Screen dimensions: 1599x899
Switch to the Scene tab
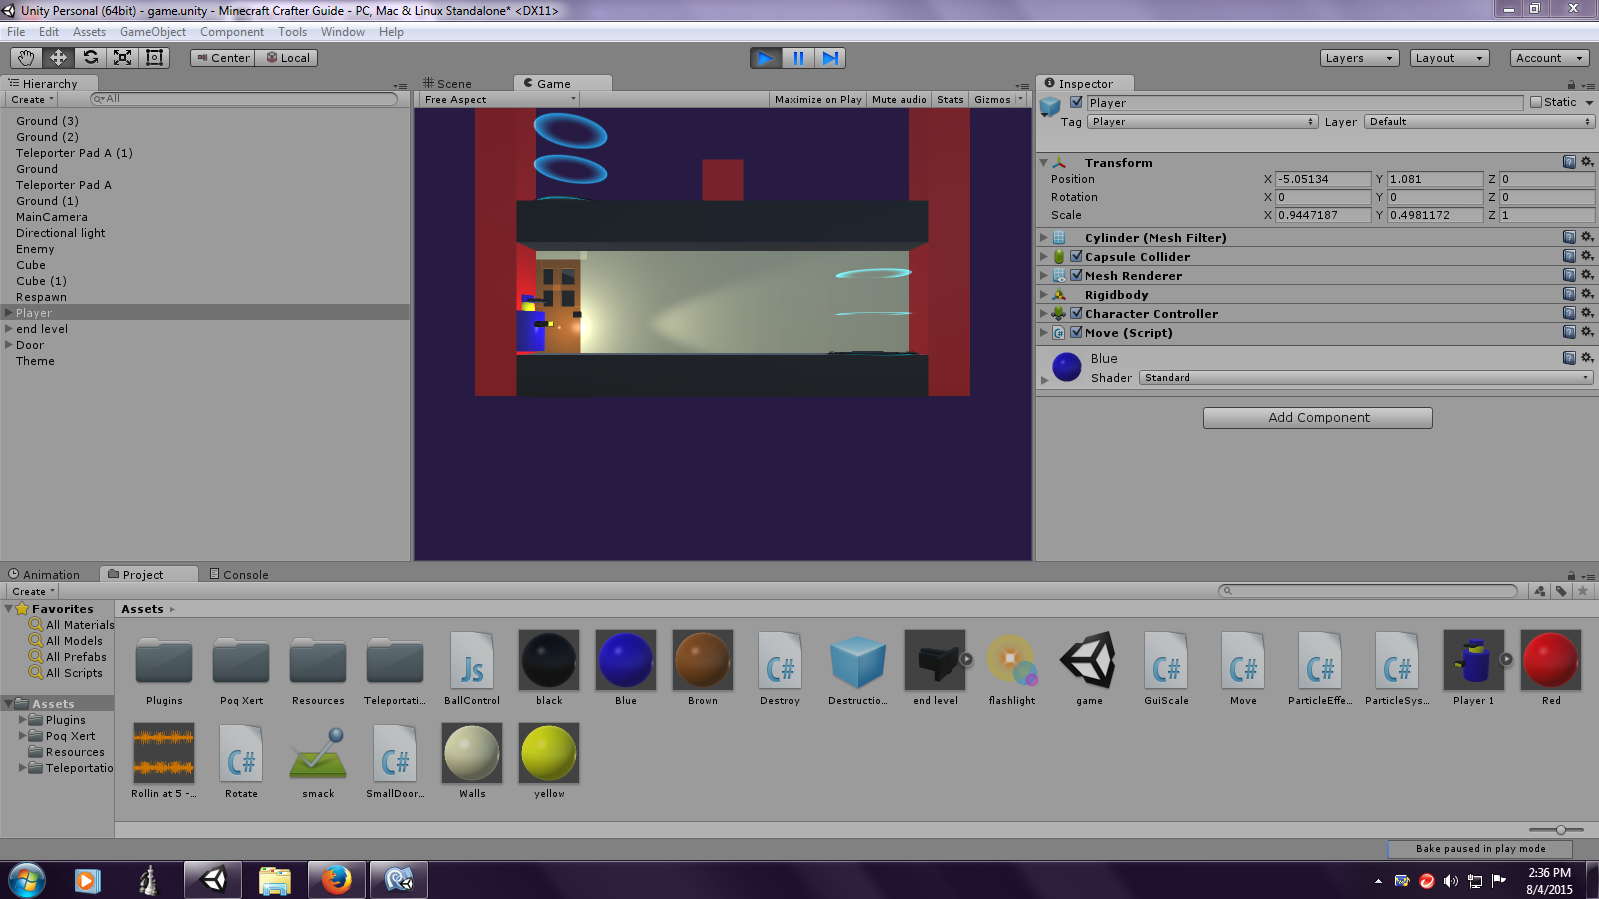447,84
